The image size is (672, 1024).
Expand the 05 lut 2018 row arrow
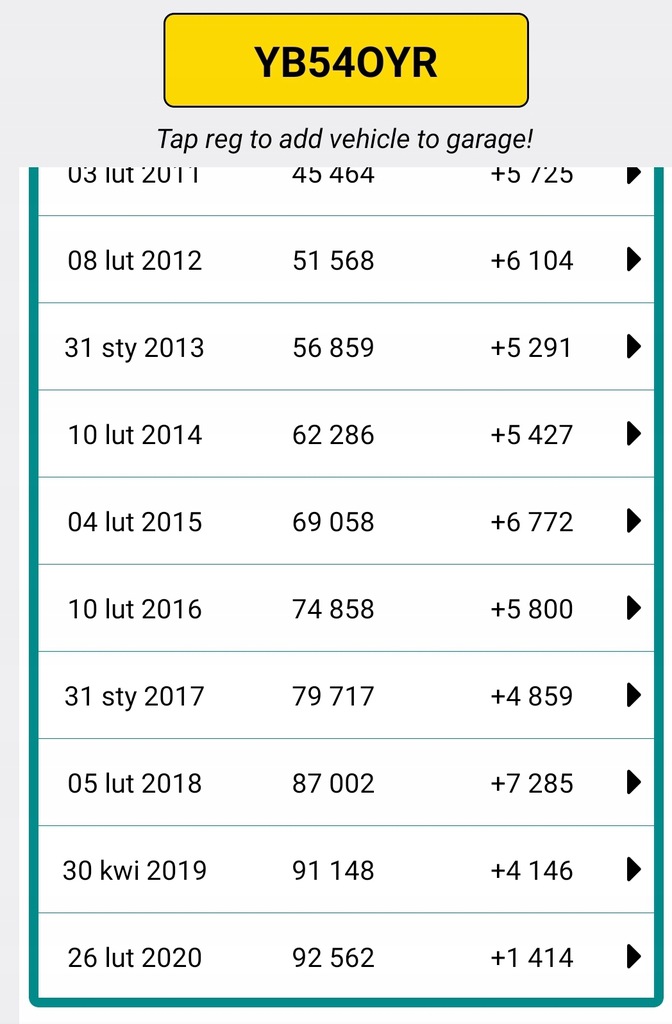(x=632, y=782)
